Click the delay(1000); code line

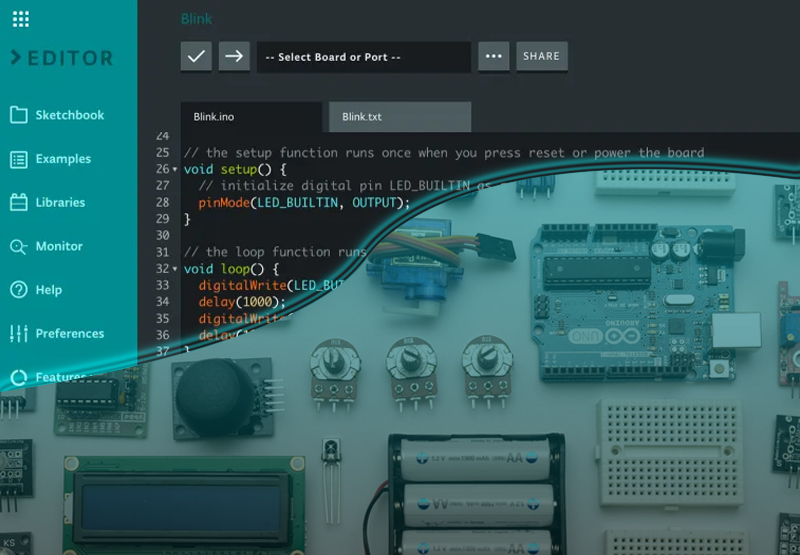click(242, 302)
